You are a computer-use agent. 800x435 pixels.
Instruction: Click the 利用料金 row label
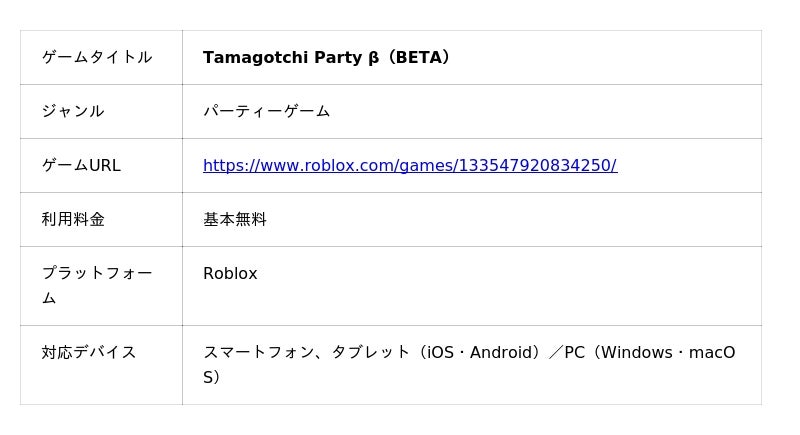tap(73, 220)
